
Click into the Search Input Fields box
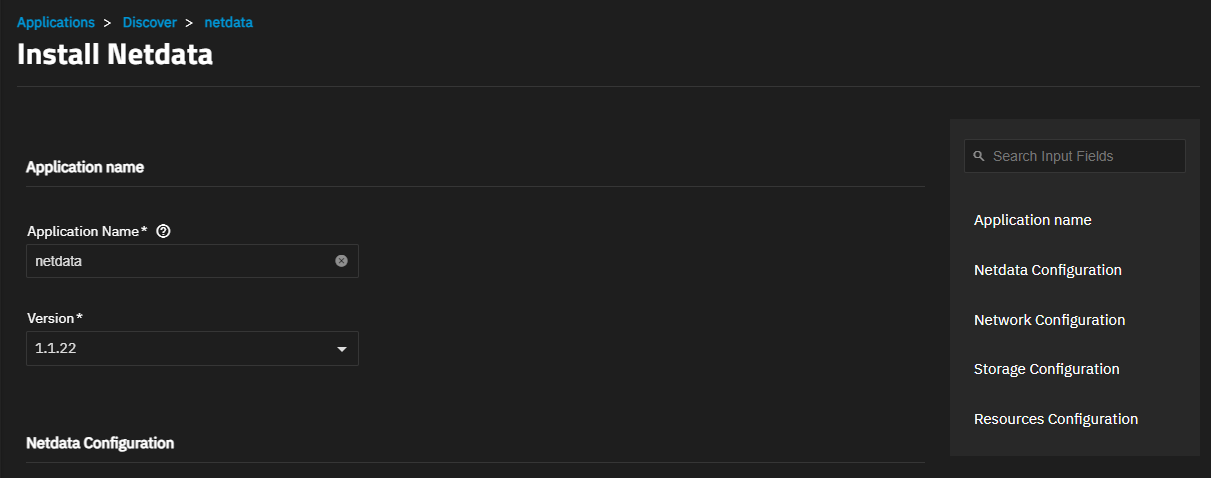coord(1075,156)
